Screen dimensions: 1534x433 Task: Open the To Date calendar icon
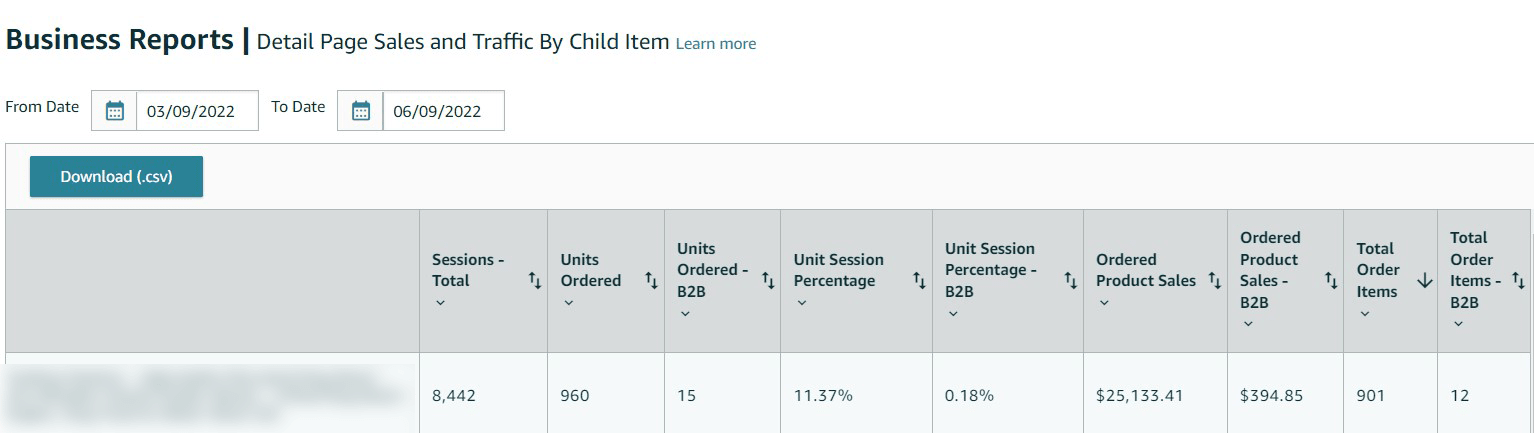click(x=361, y=111)
